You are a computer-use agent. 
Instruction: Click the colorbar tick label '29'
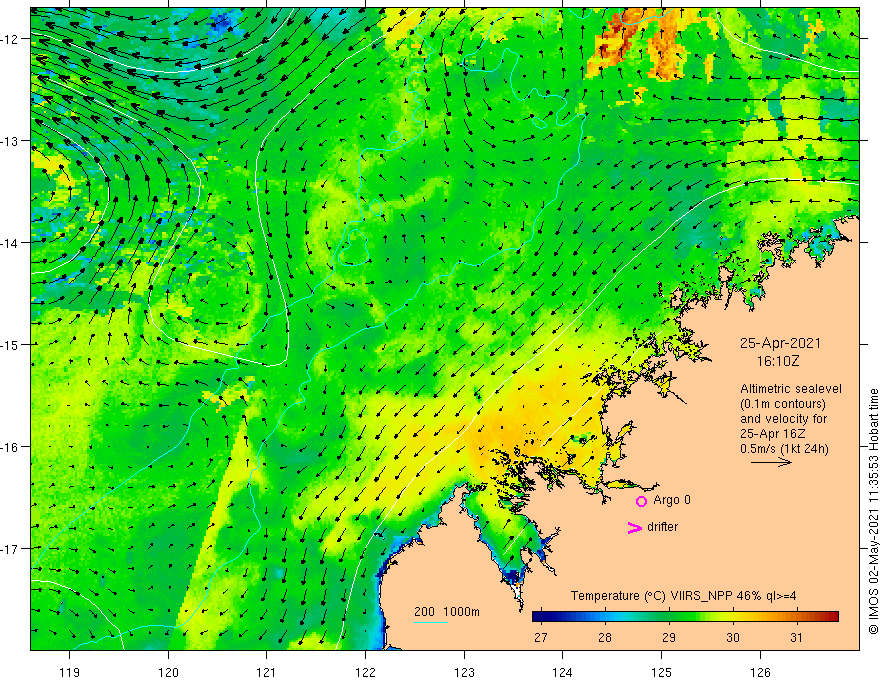tap(668, 637)
